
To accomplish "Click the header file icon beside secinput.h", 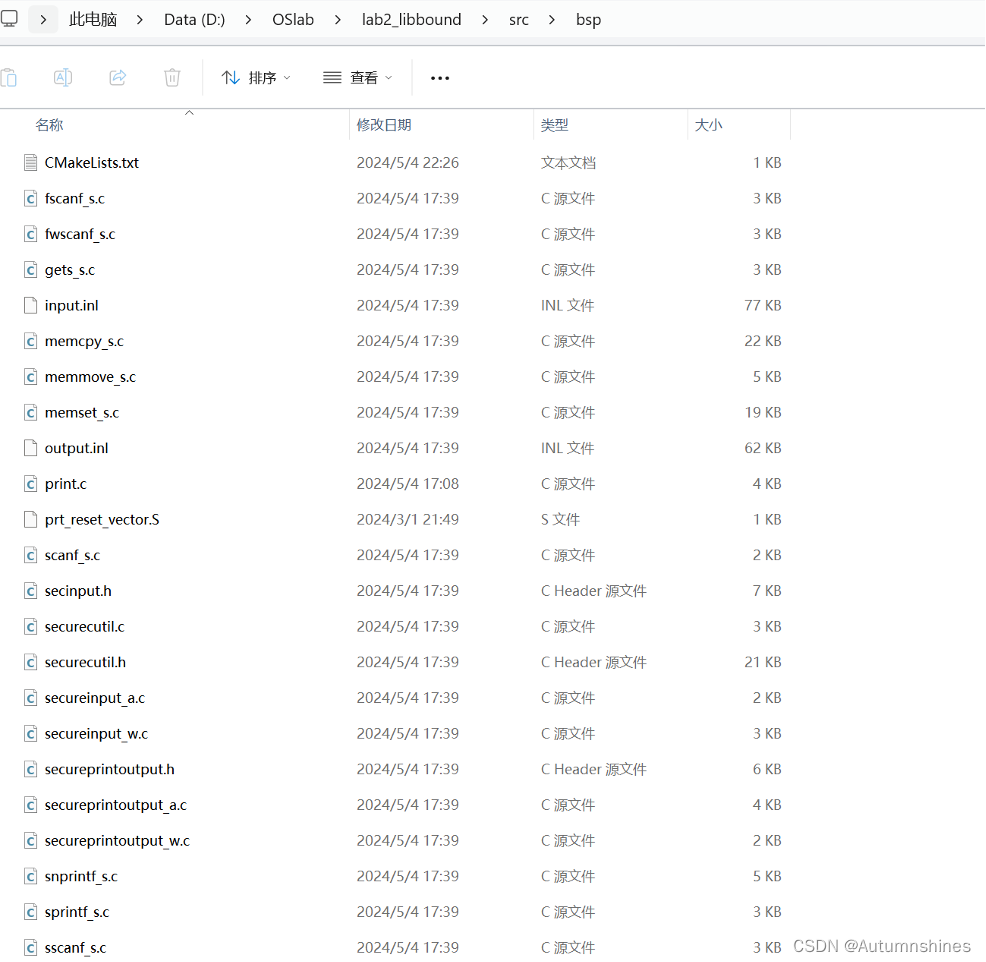I will tap(30, 590).
